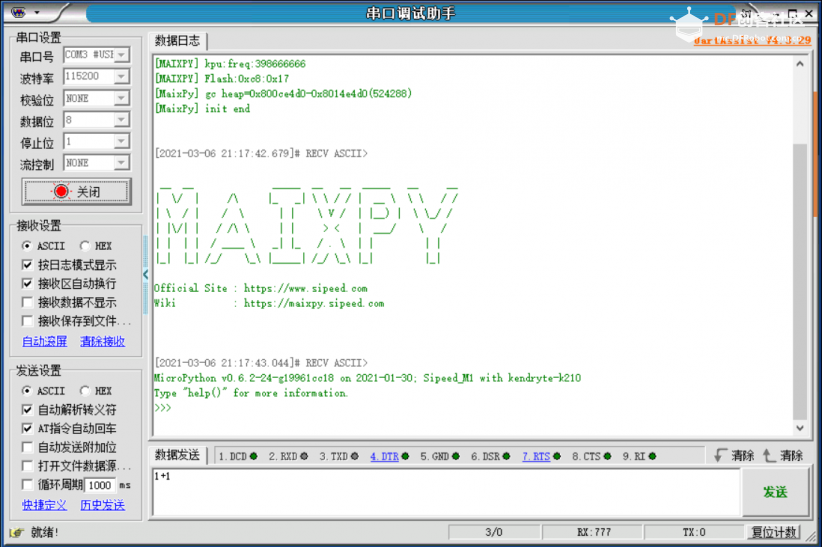The height and width of the screenshot is (547, 822).
Task: Open the 数据位 8 dropdown
Action: (122, 120)
